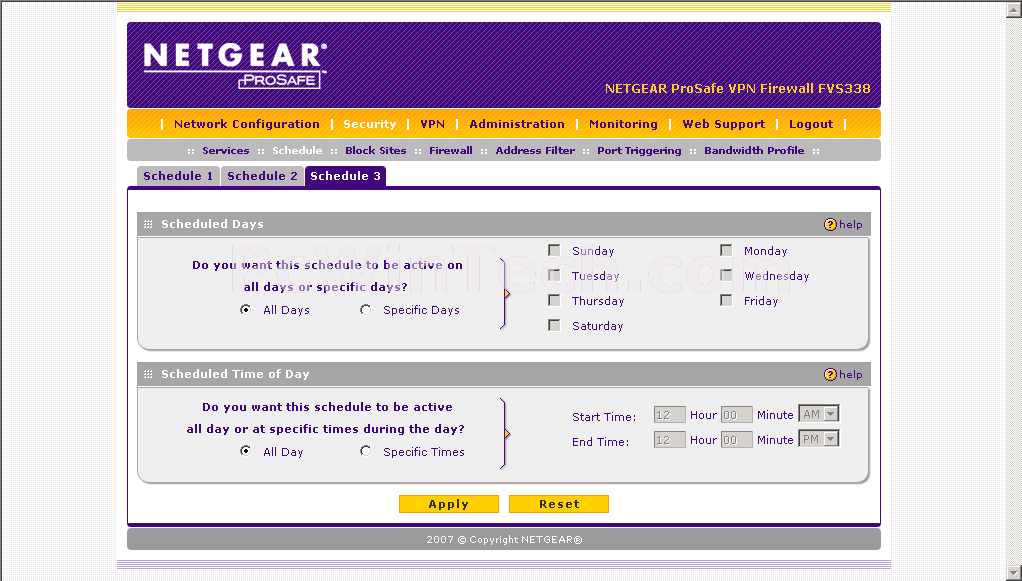
Task: Click the Start Time Hour field
Action: point(669,415)
